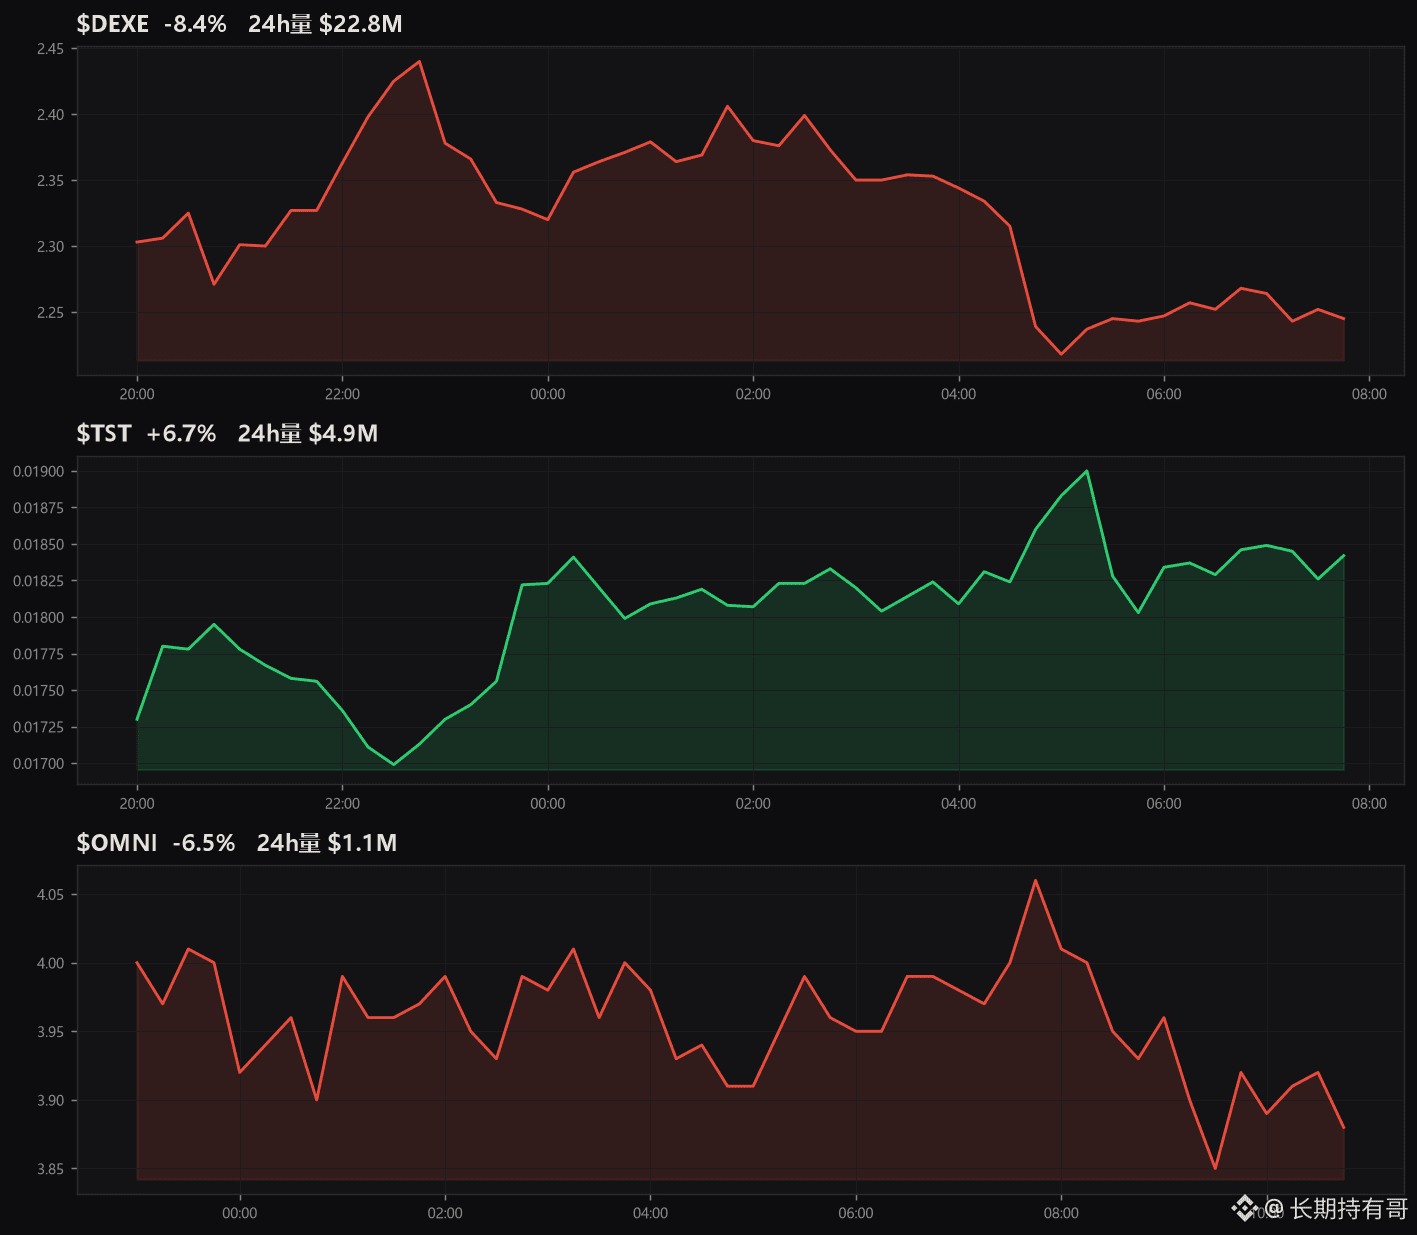
Task: Select the 0.01875 price label
Action: click(38, 508)
